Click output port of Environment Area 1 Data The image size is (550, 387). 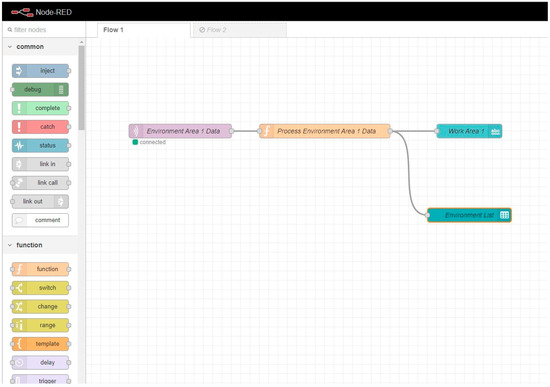[232, 131]
